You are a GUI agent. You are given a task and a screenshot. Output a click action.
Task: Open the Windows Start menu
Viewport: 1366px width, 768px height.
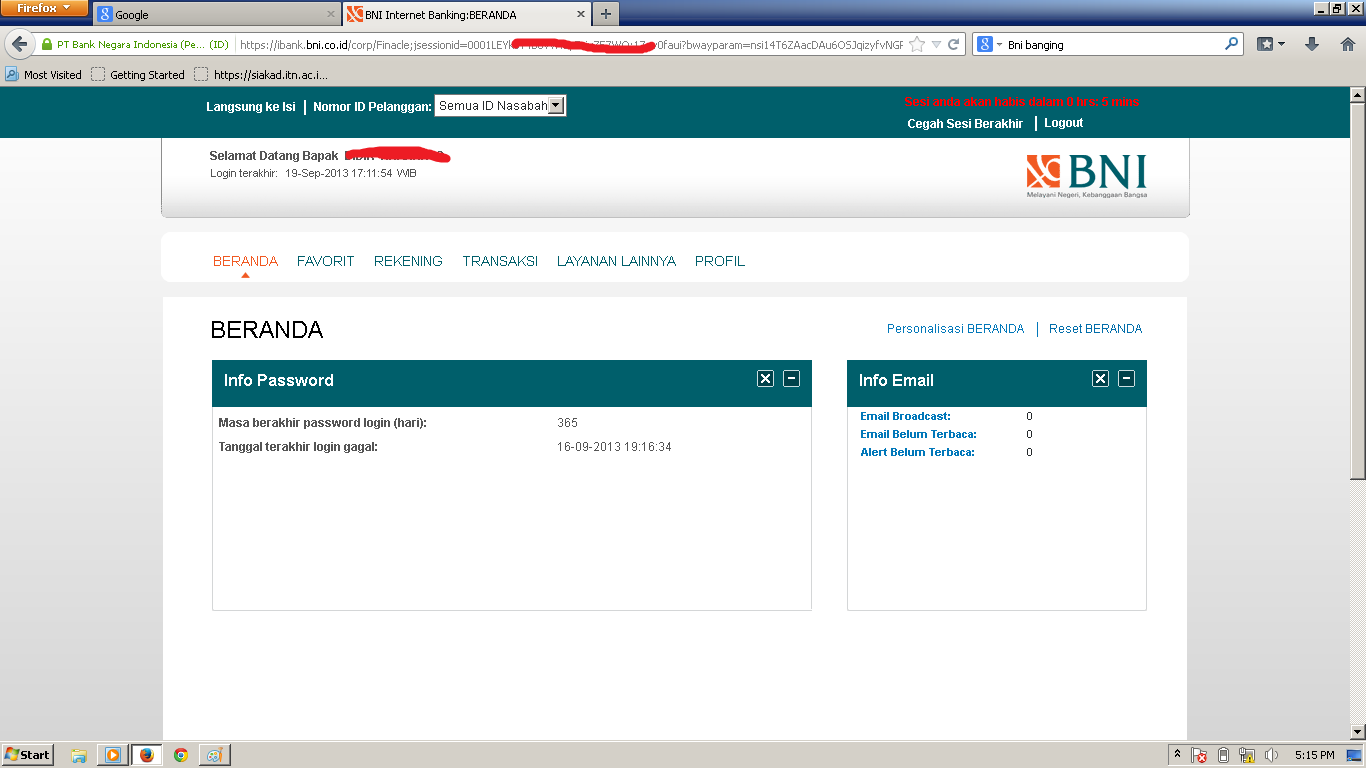[x=27, y=755]
